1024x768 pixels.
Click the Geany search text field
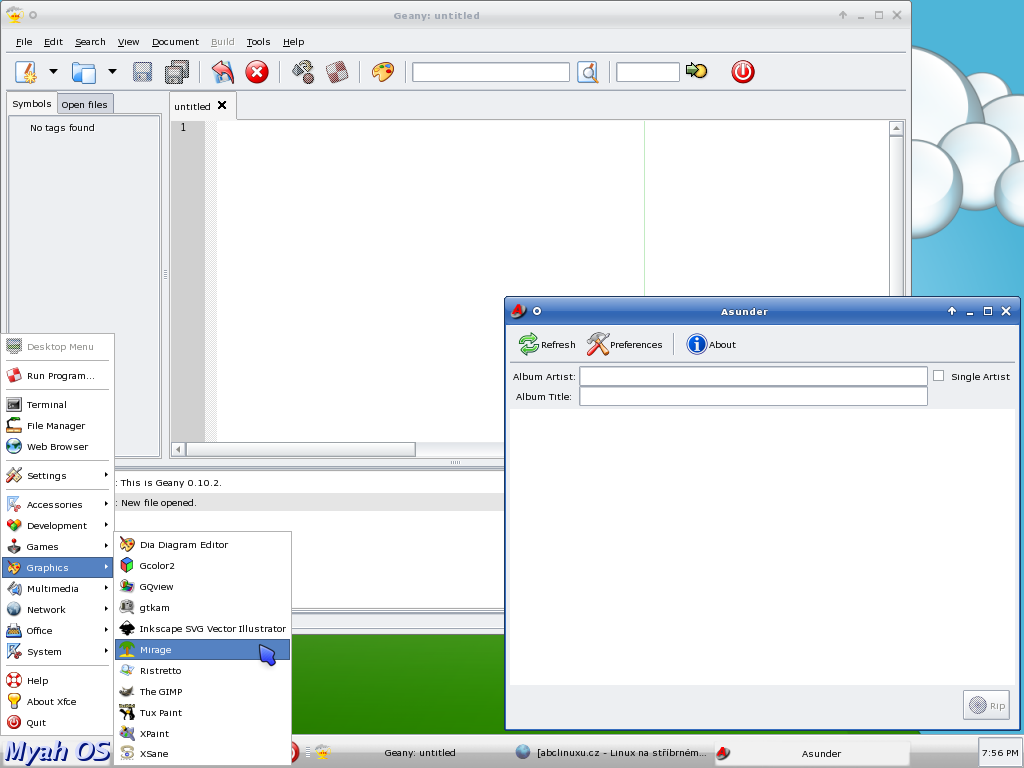click(x=491, y=72)
